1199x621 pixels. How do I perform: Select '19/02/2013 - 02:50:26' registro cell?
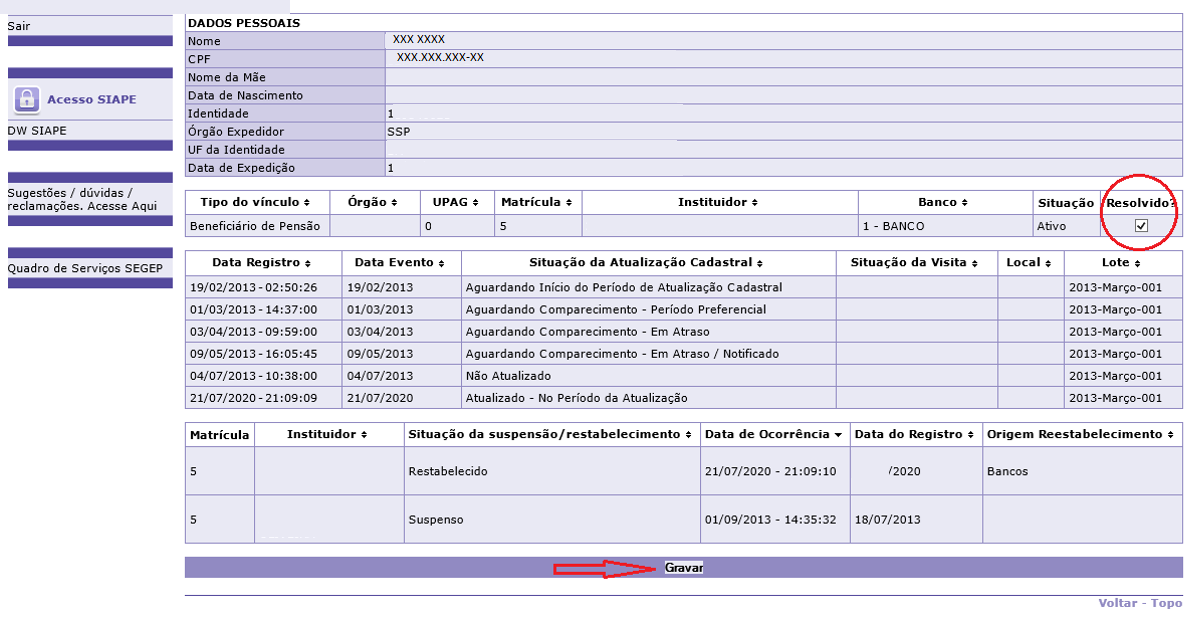(x=263, y=288)
